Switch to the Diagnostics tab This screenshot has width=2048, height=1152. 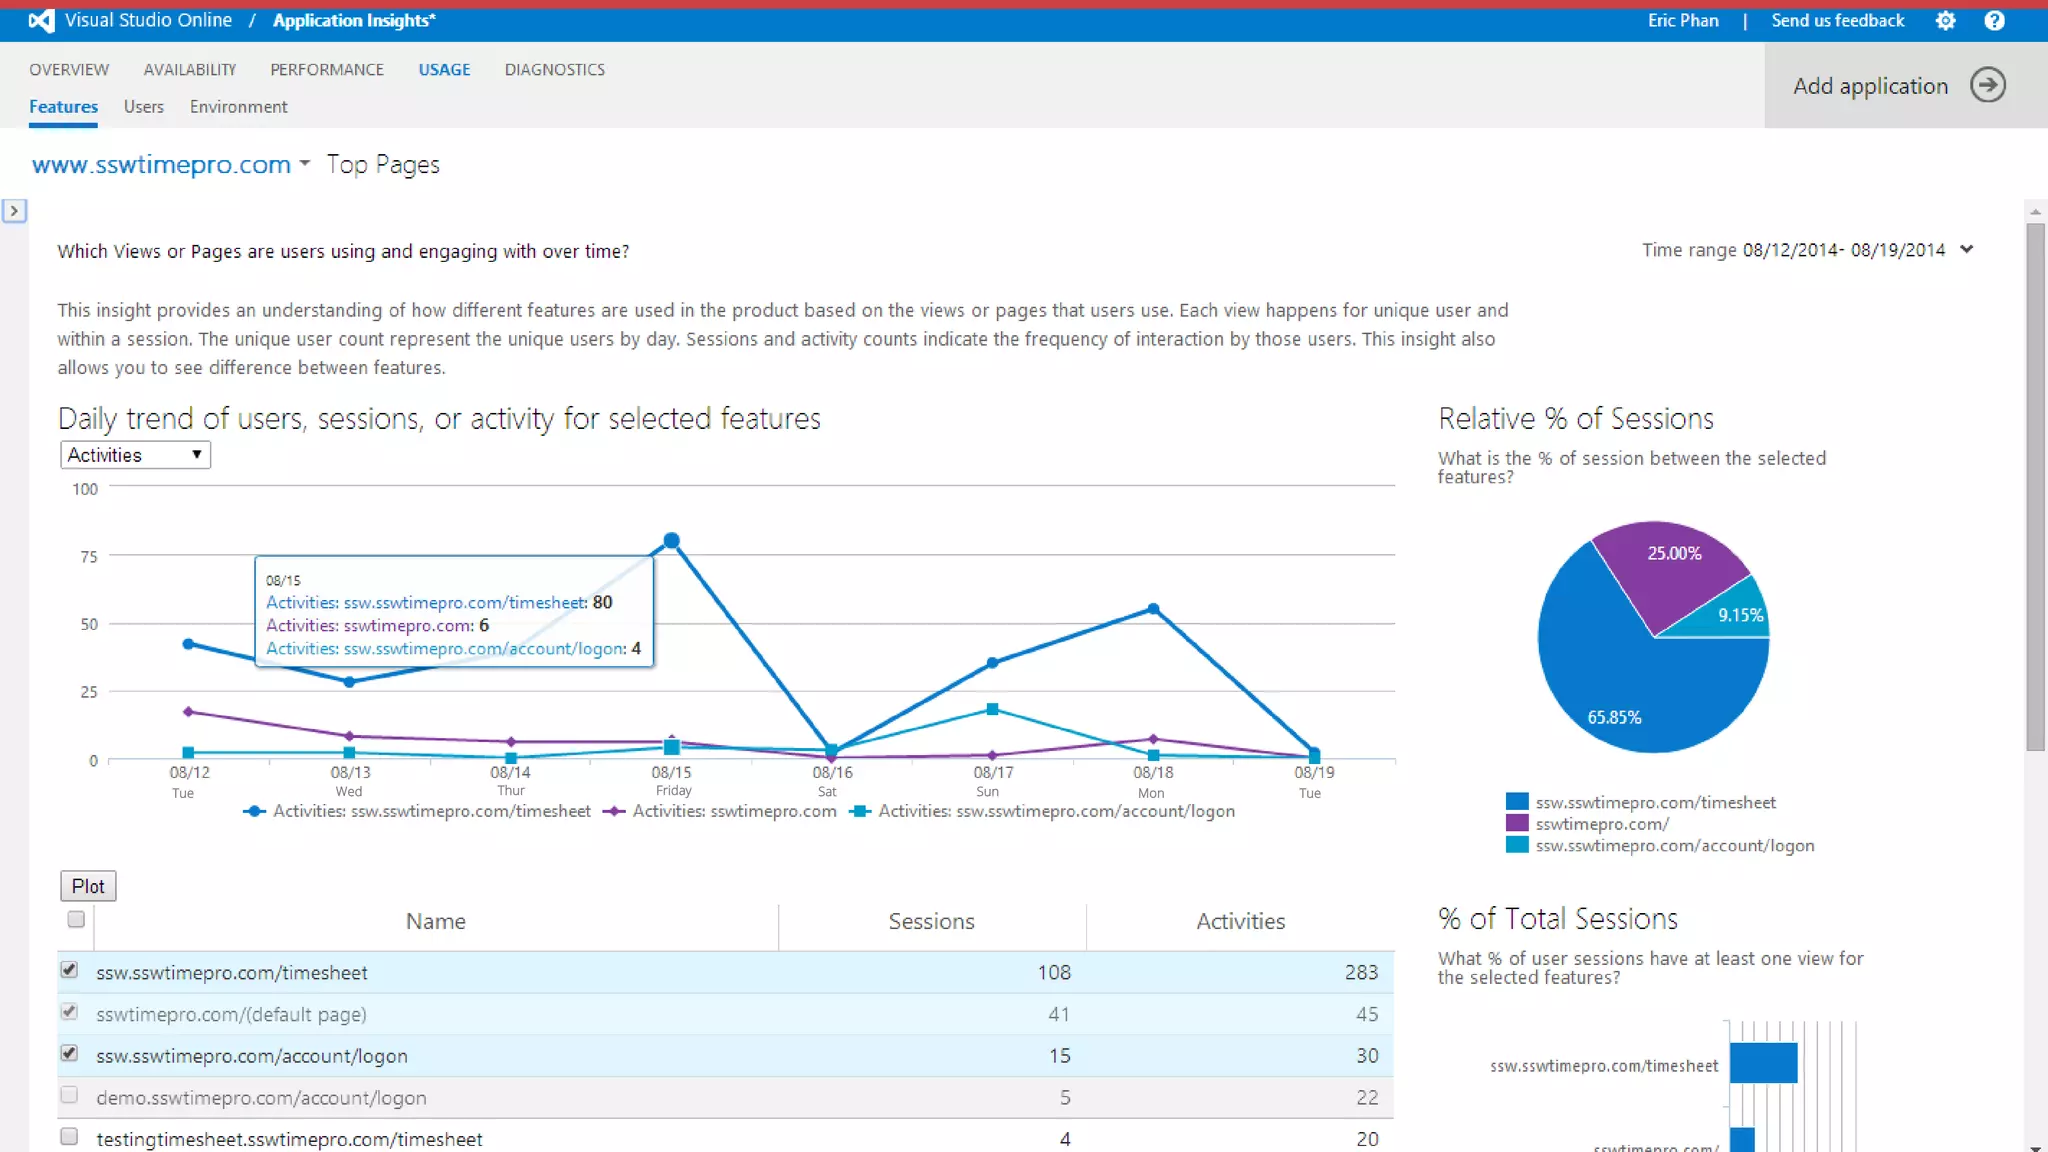[x=554, y=70]
